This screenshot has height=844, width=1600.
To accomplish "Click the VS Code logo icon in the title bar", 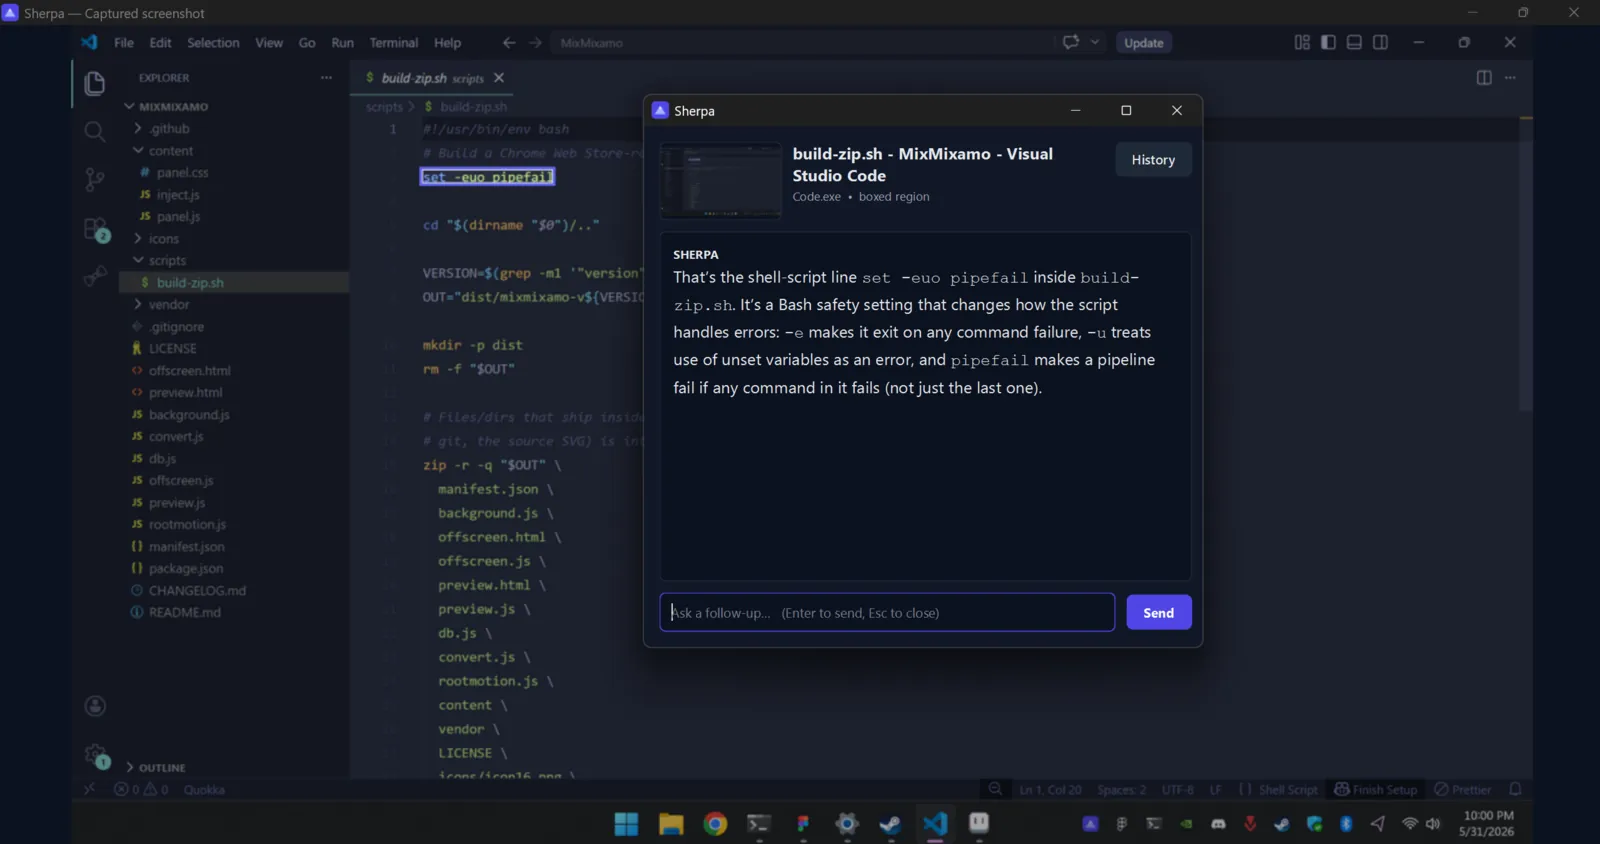I will [90, 42].
